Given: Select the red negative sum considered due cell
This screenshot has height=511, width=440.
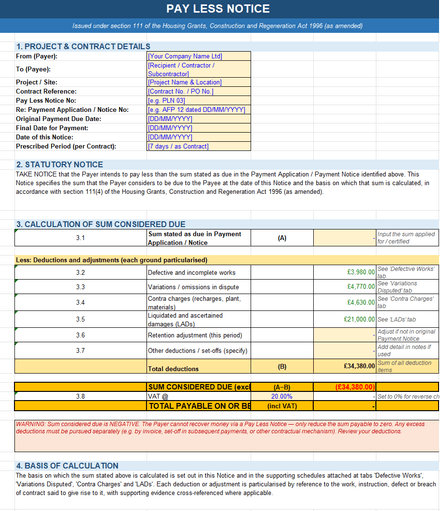Looking at the screenshot, I should point(345,387).
